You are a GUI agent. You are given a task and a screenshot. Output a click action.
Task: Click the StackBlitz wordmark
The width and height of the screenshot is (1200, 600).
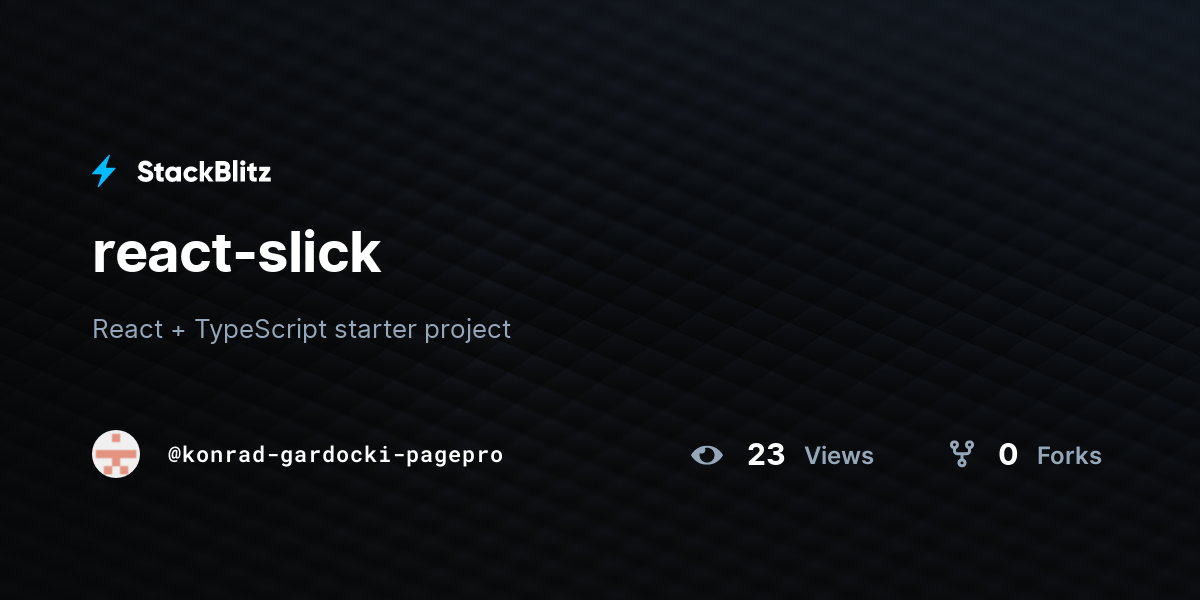(204, 172)
